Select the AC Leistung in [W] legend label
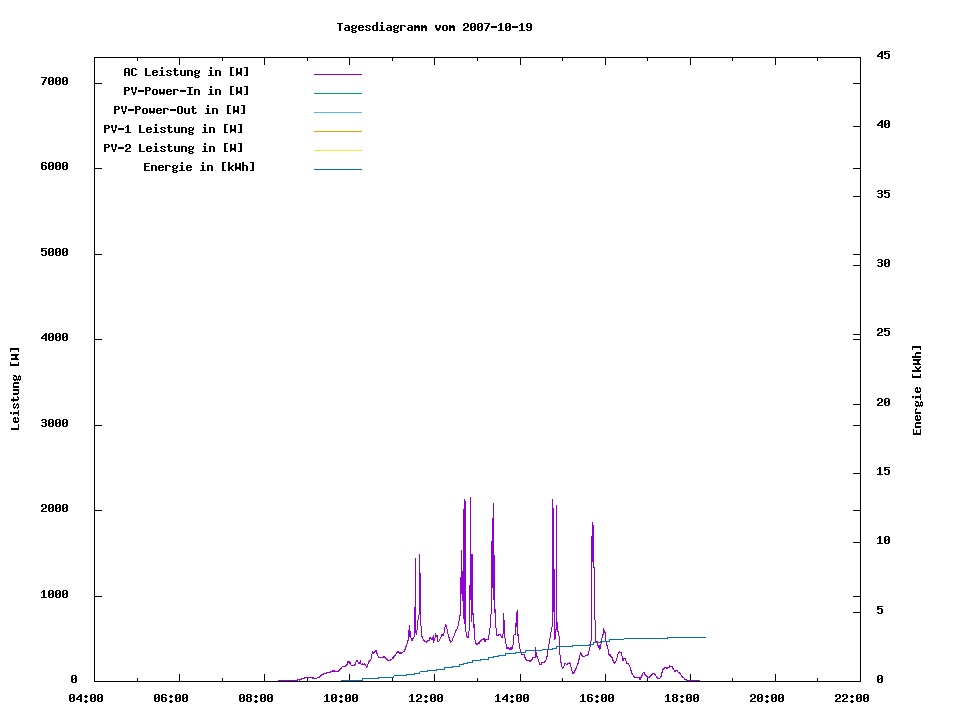This screenshot has height=720, width=960. pos(186,72)
